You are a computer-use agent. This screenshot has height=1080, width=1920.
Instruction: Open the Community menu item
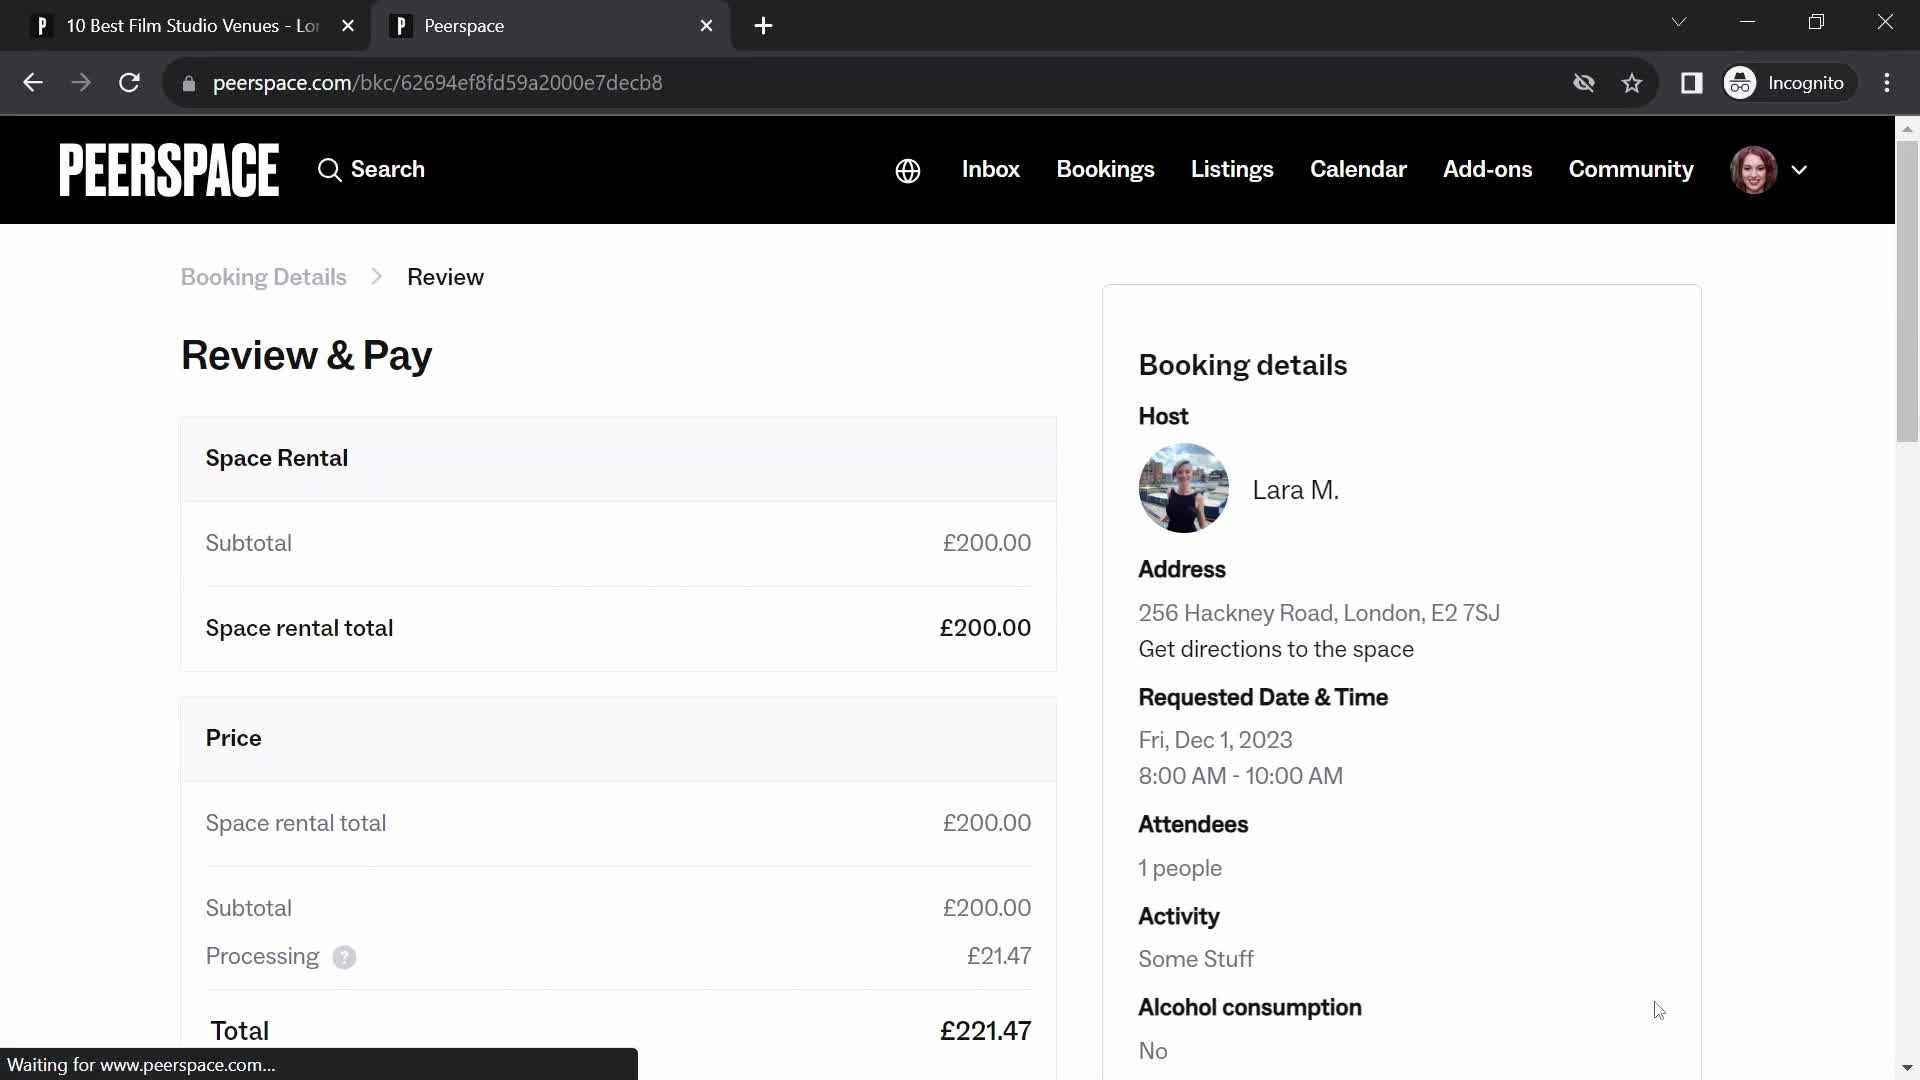1631,169
